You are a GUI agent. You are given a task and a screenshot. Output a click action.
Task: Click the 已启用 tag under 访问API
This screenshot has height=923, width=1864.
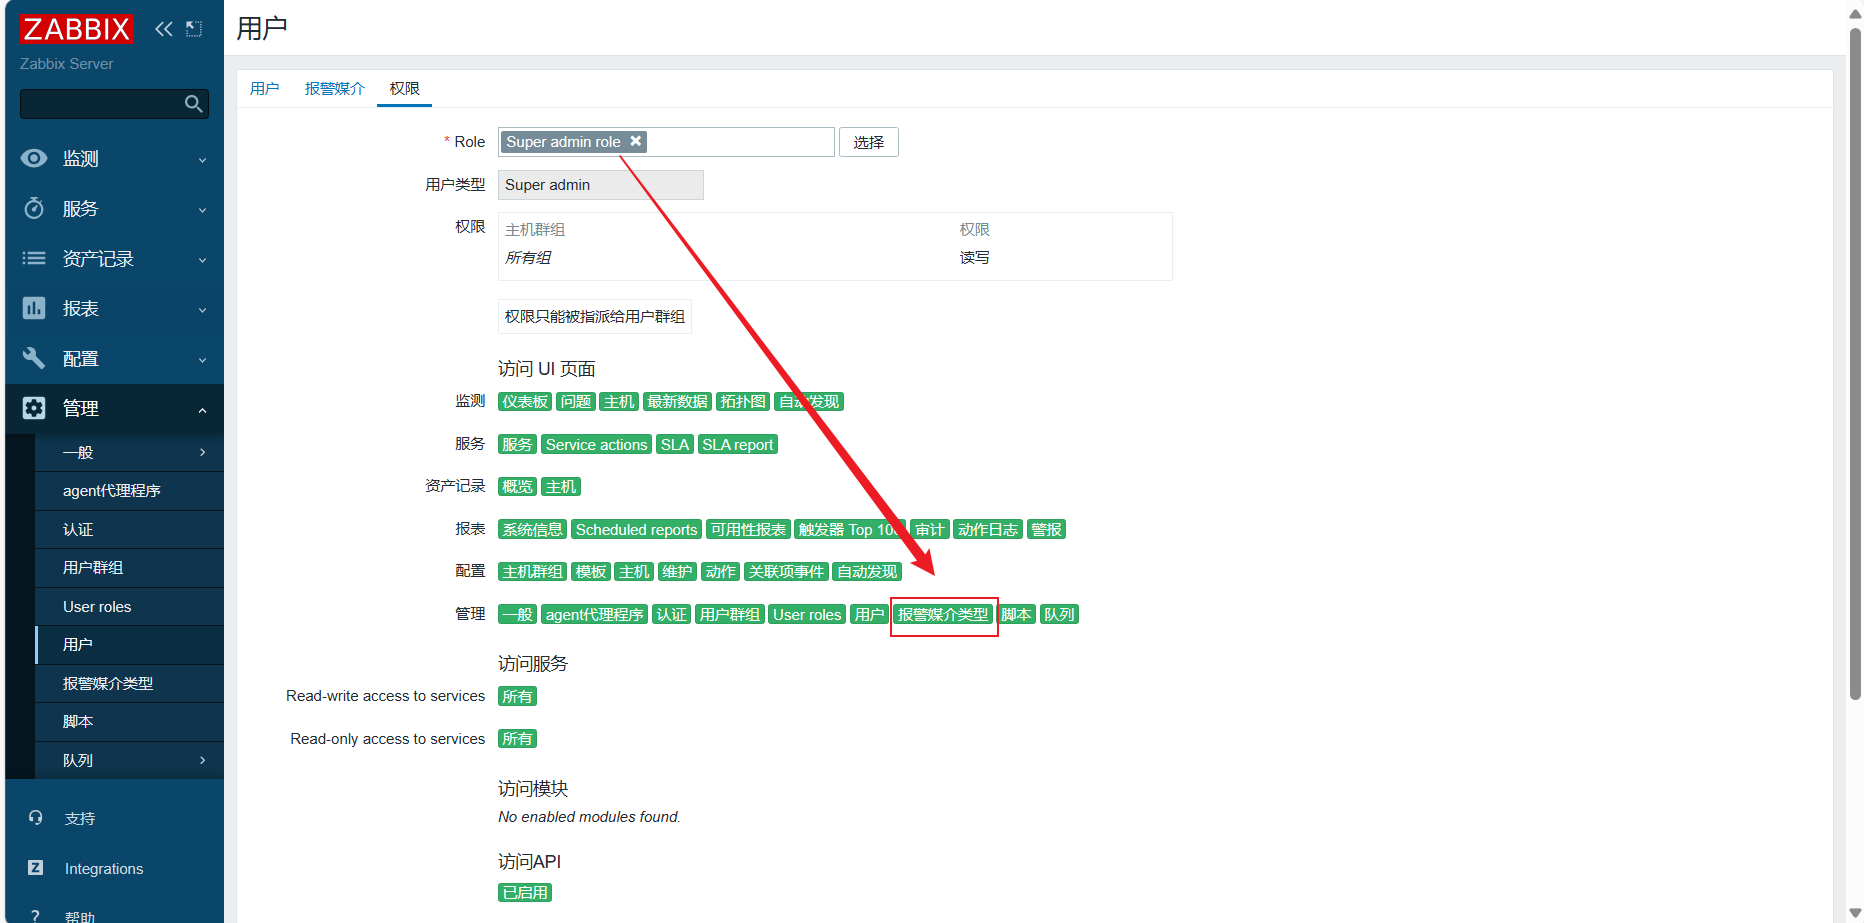pyautogui.click(x=525, y=892)
